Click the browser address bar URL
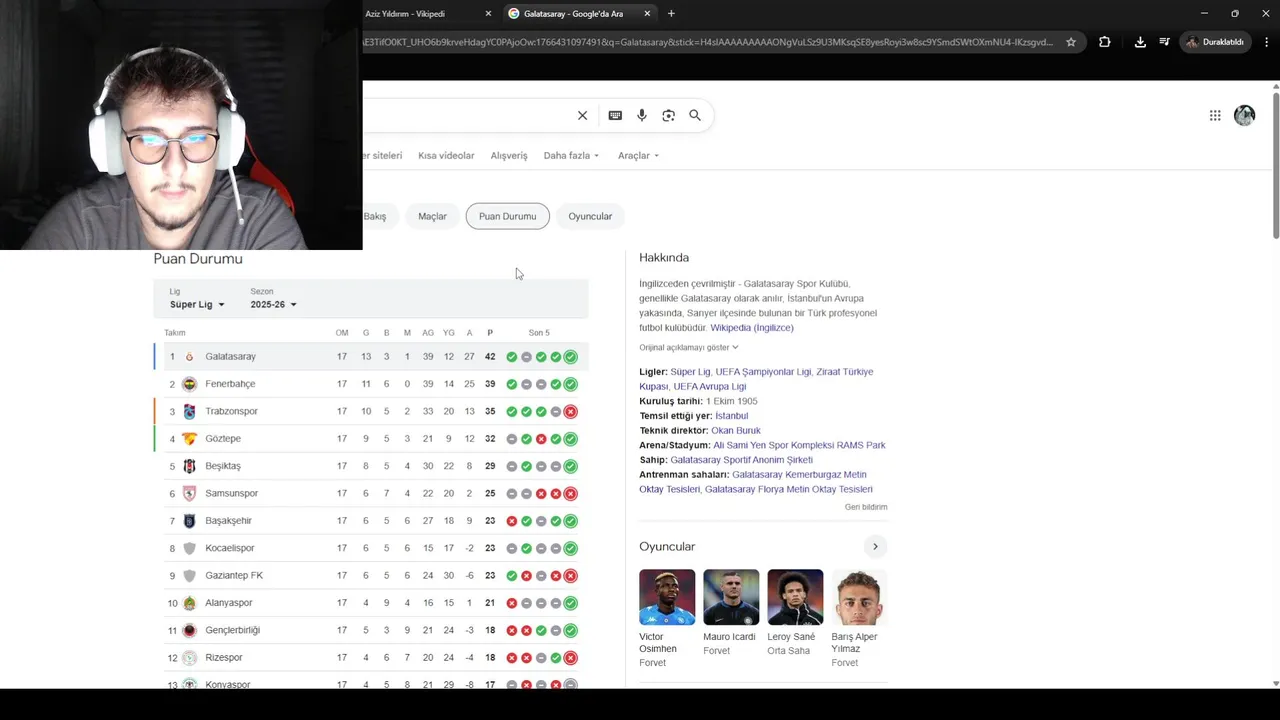Image resolution: width=1280 pixels, height=720 pixels. [707, 42]
